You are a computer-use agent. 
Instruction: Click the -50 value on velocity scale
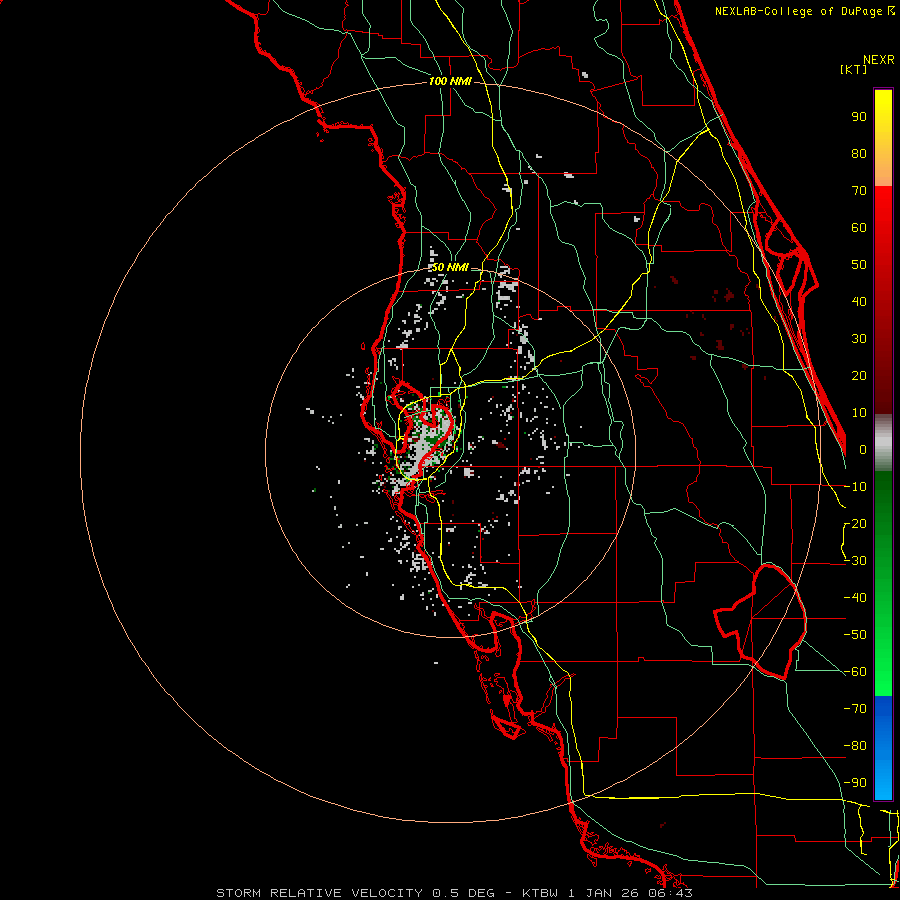point(855,635)
